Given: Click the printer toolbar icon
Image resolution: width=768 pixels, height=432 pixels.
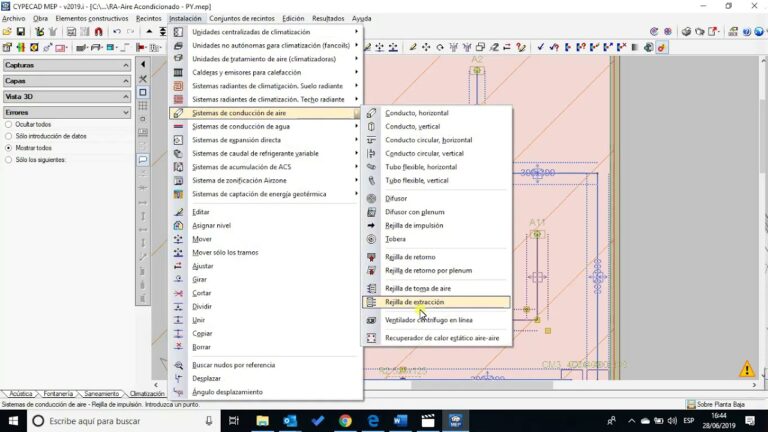Looking at the screenshot, I should click(686, 32).
